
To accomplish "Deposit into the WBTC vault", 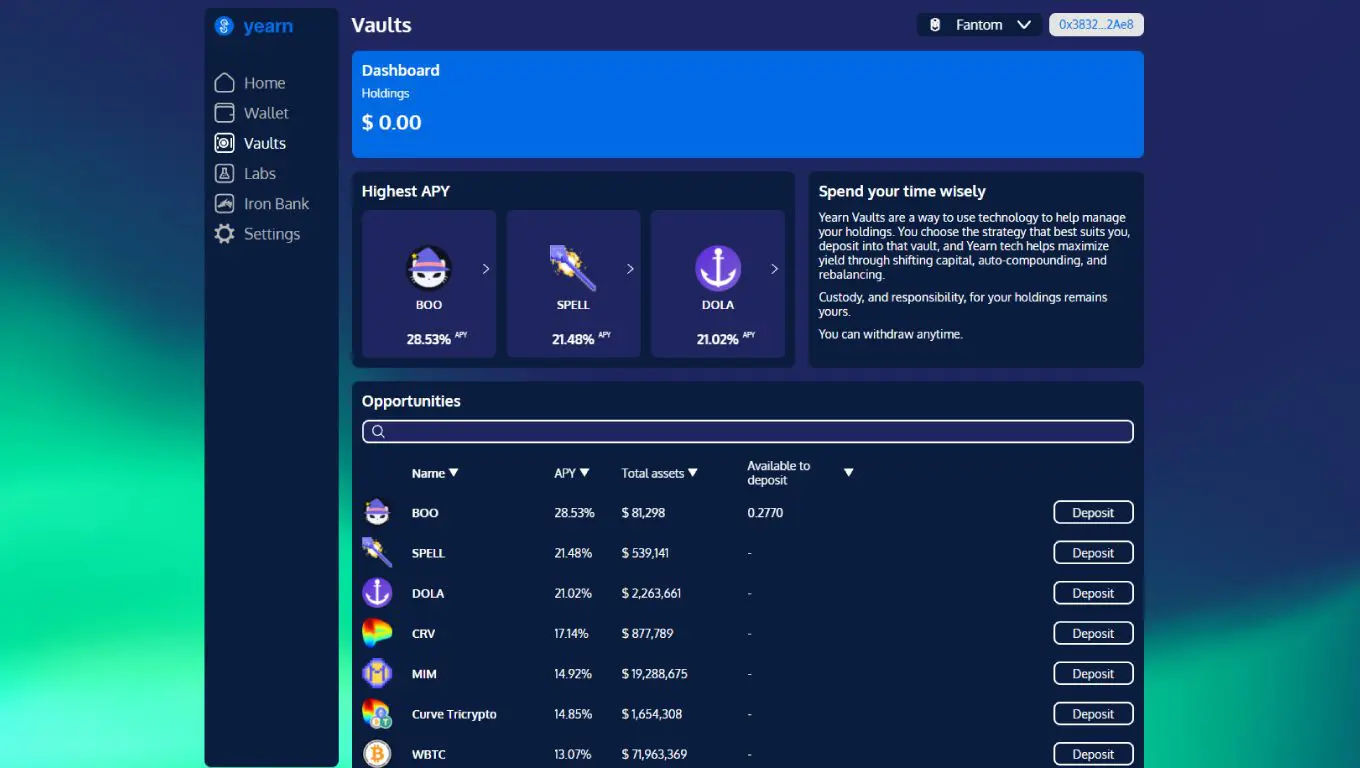I will (1093, 754).
